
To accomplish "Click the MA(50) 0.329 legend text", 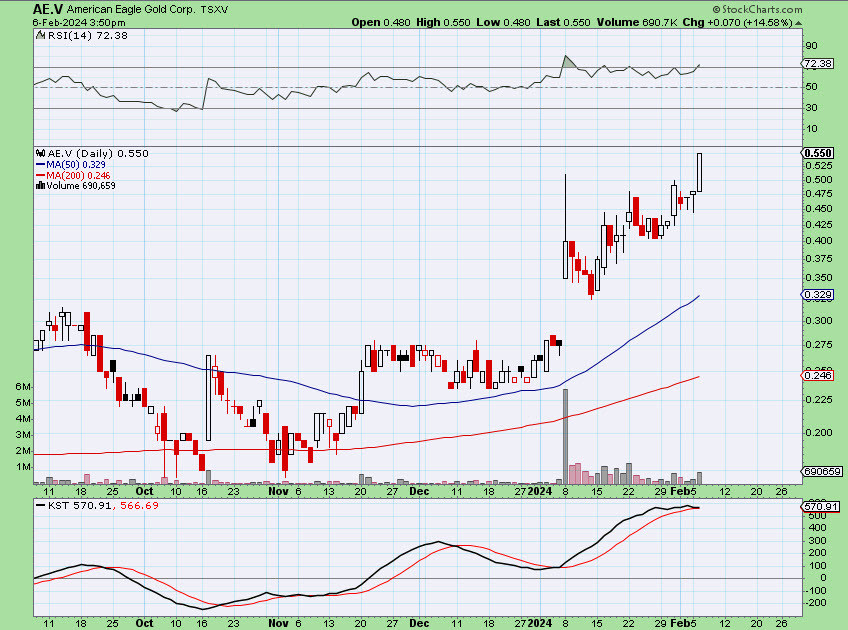I will 76,164.
